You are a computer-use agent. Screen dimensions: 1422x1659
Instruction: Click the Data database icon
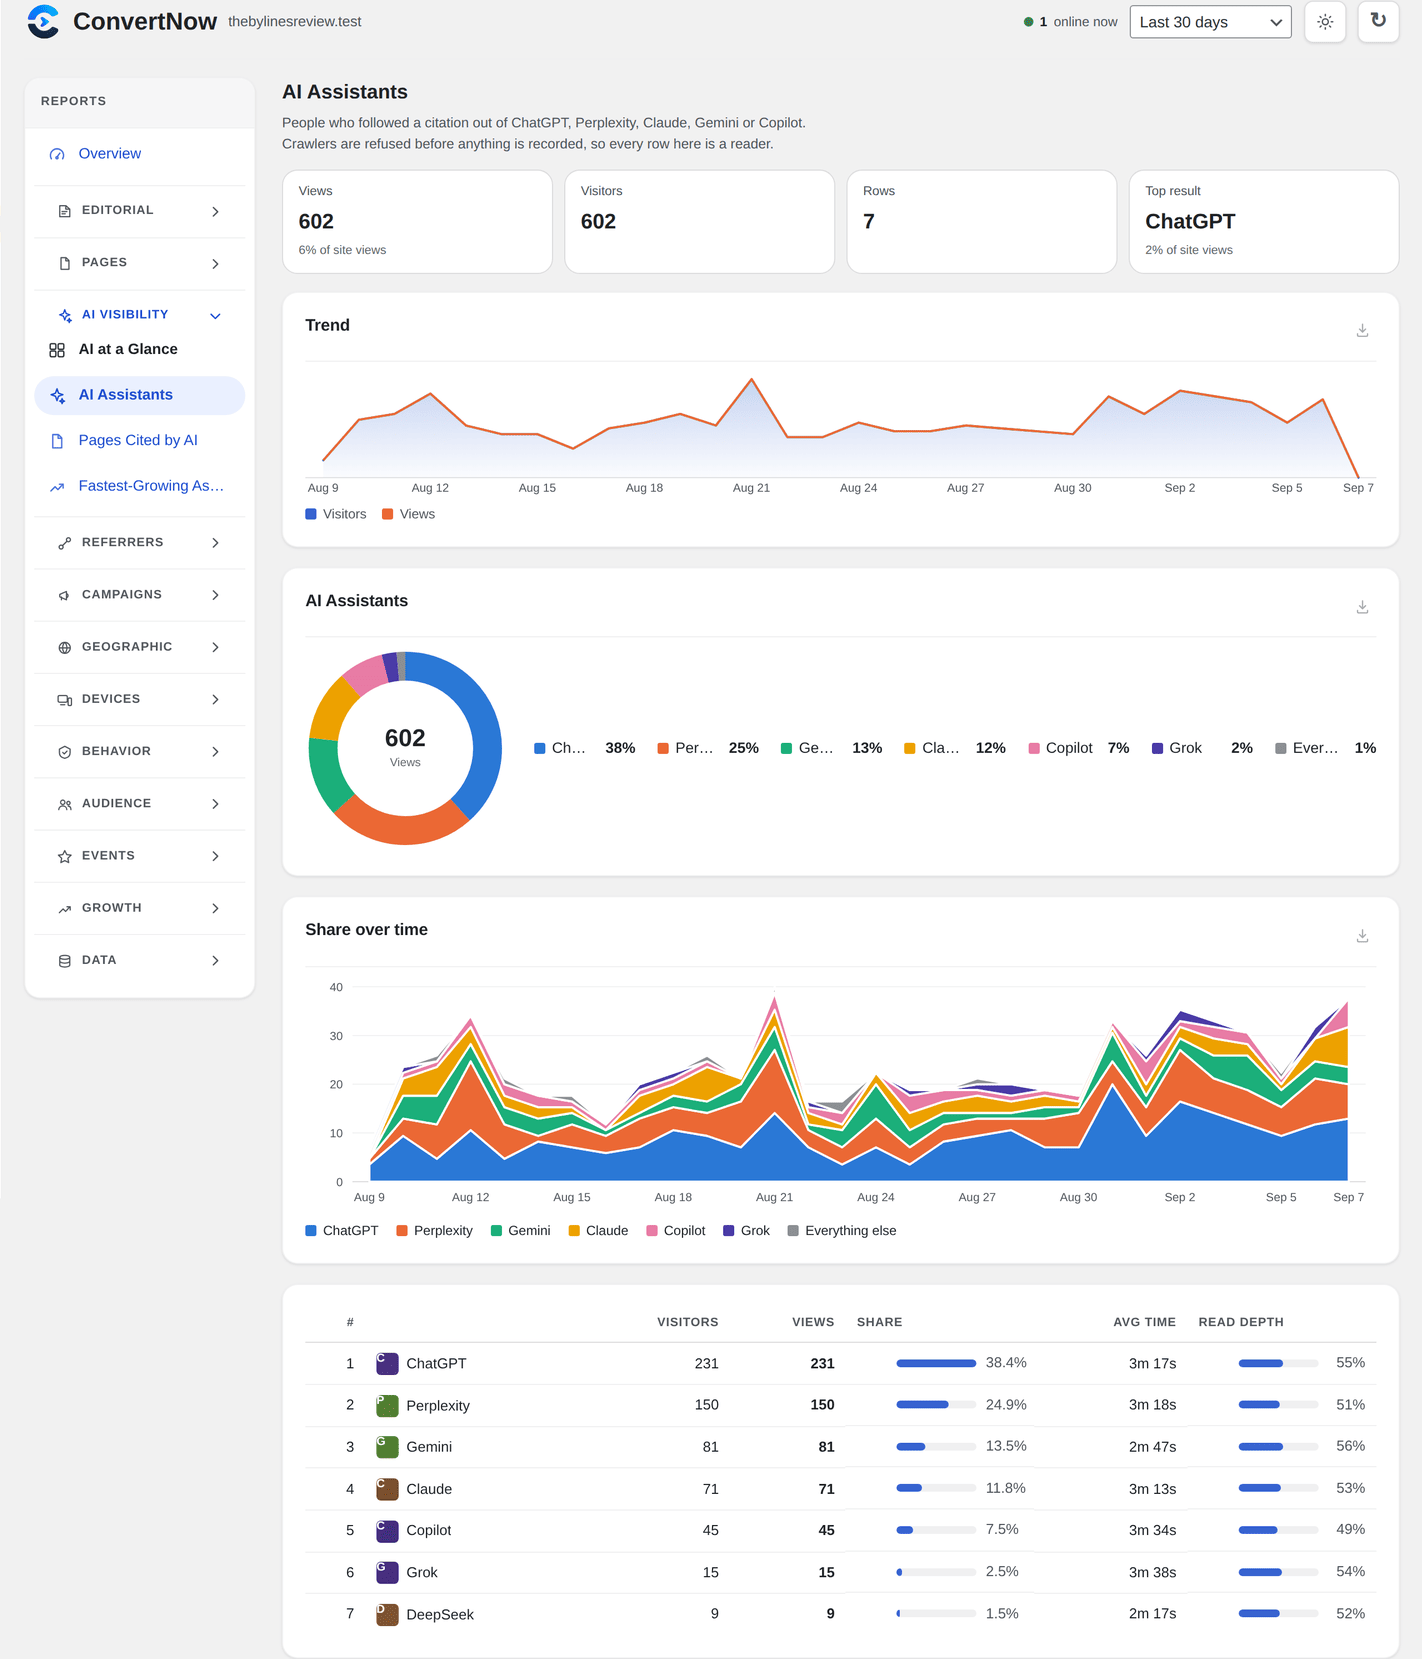coord(65,961)
